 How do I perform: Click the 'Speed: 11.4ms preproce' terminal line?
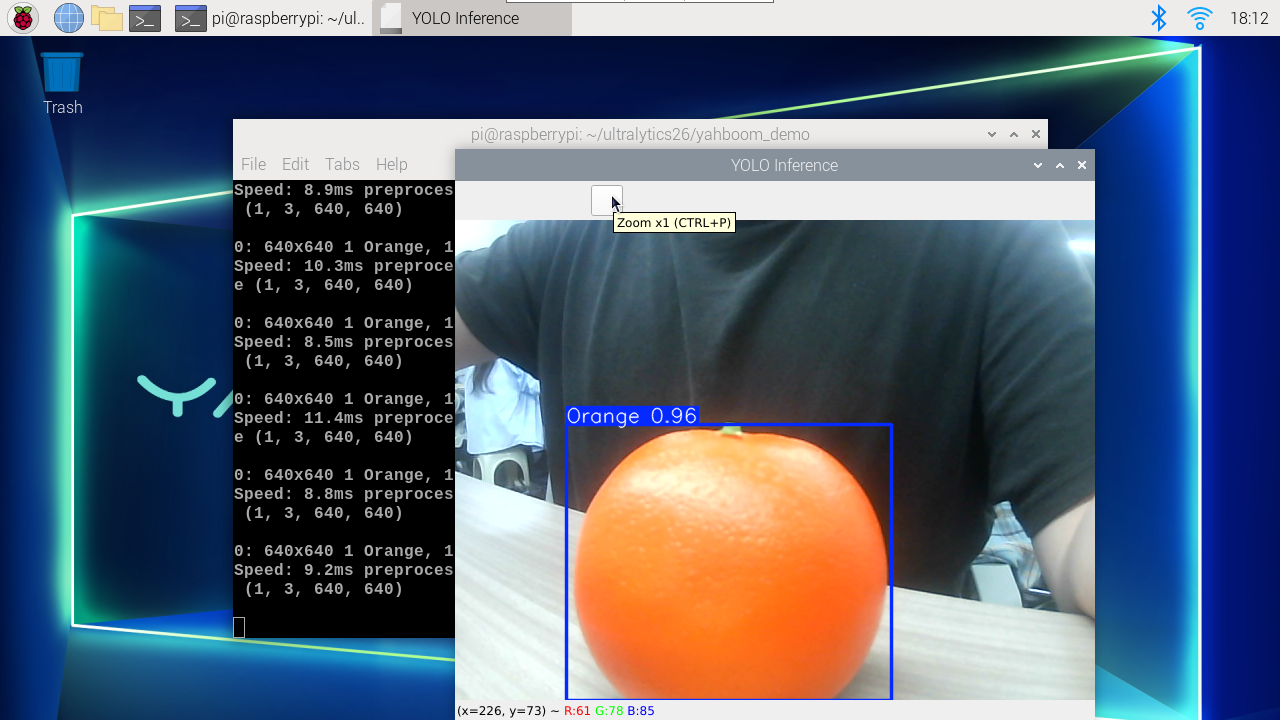(x=344, y=418)
